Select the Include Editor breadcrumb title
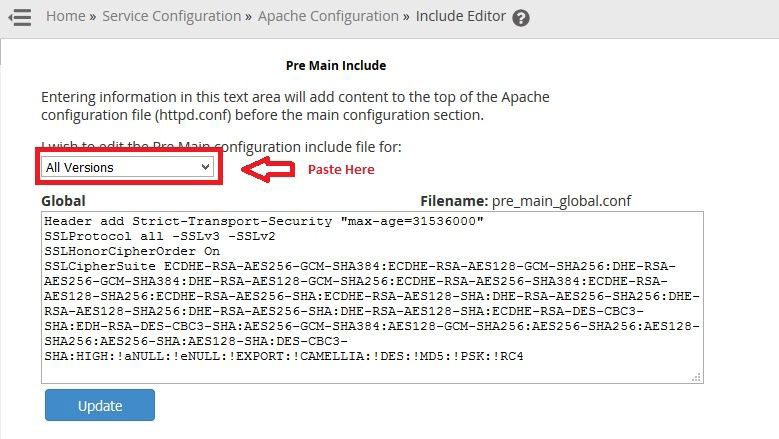The height and width of the screenshot is (439, 779). click(461, 16)
